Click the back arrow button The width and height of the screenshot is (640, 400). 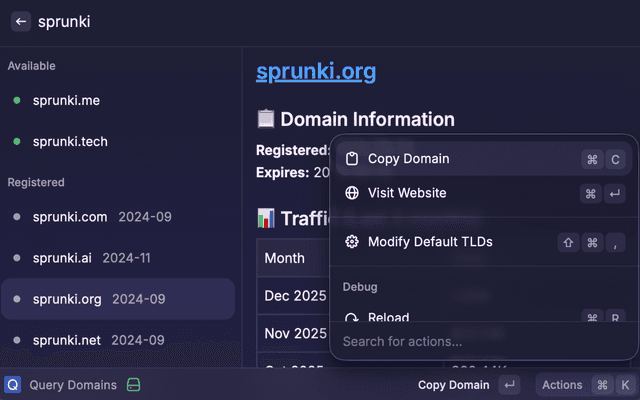click(x=20, y=21)
